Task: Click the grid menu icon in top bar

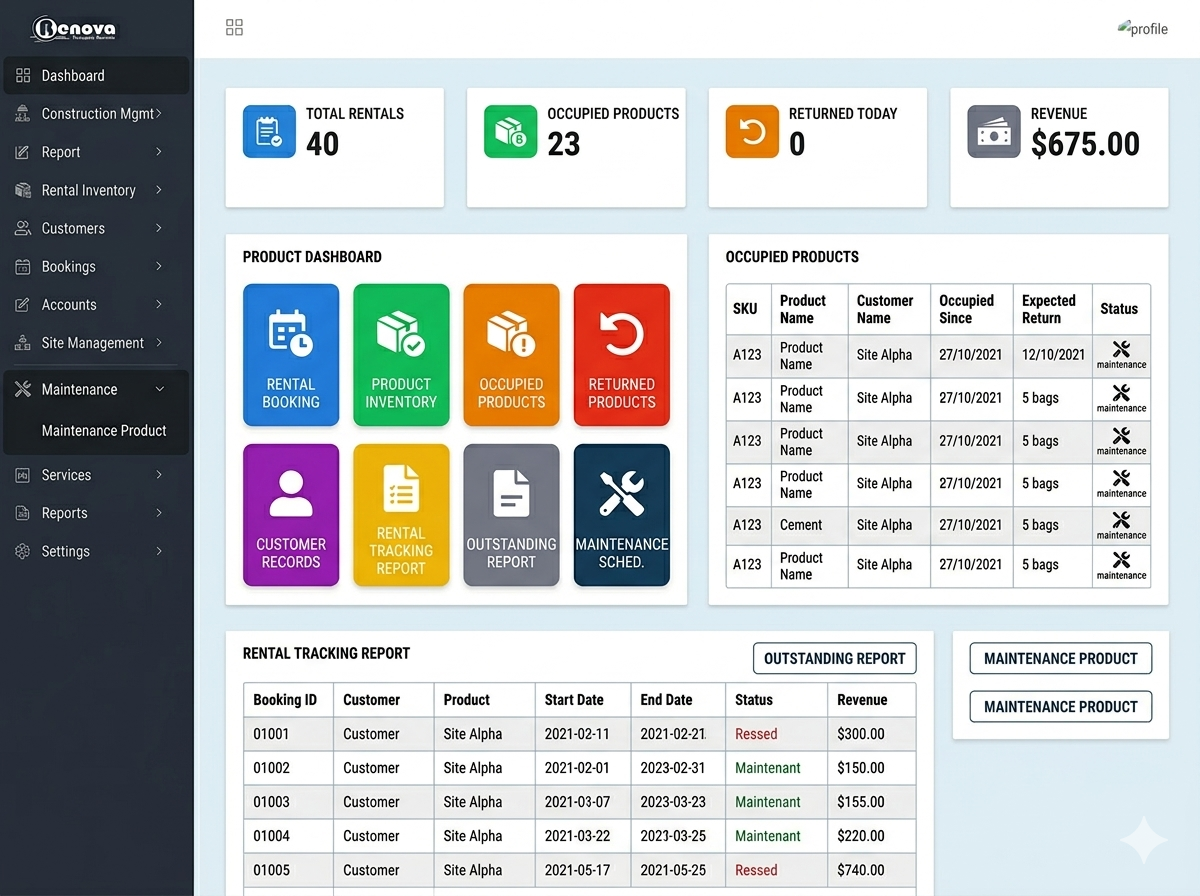Action: (234, 28)
